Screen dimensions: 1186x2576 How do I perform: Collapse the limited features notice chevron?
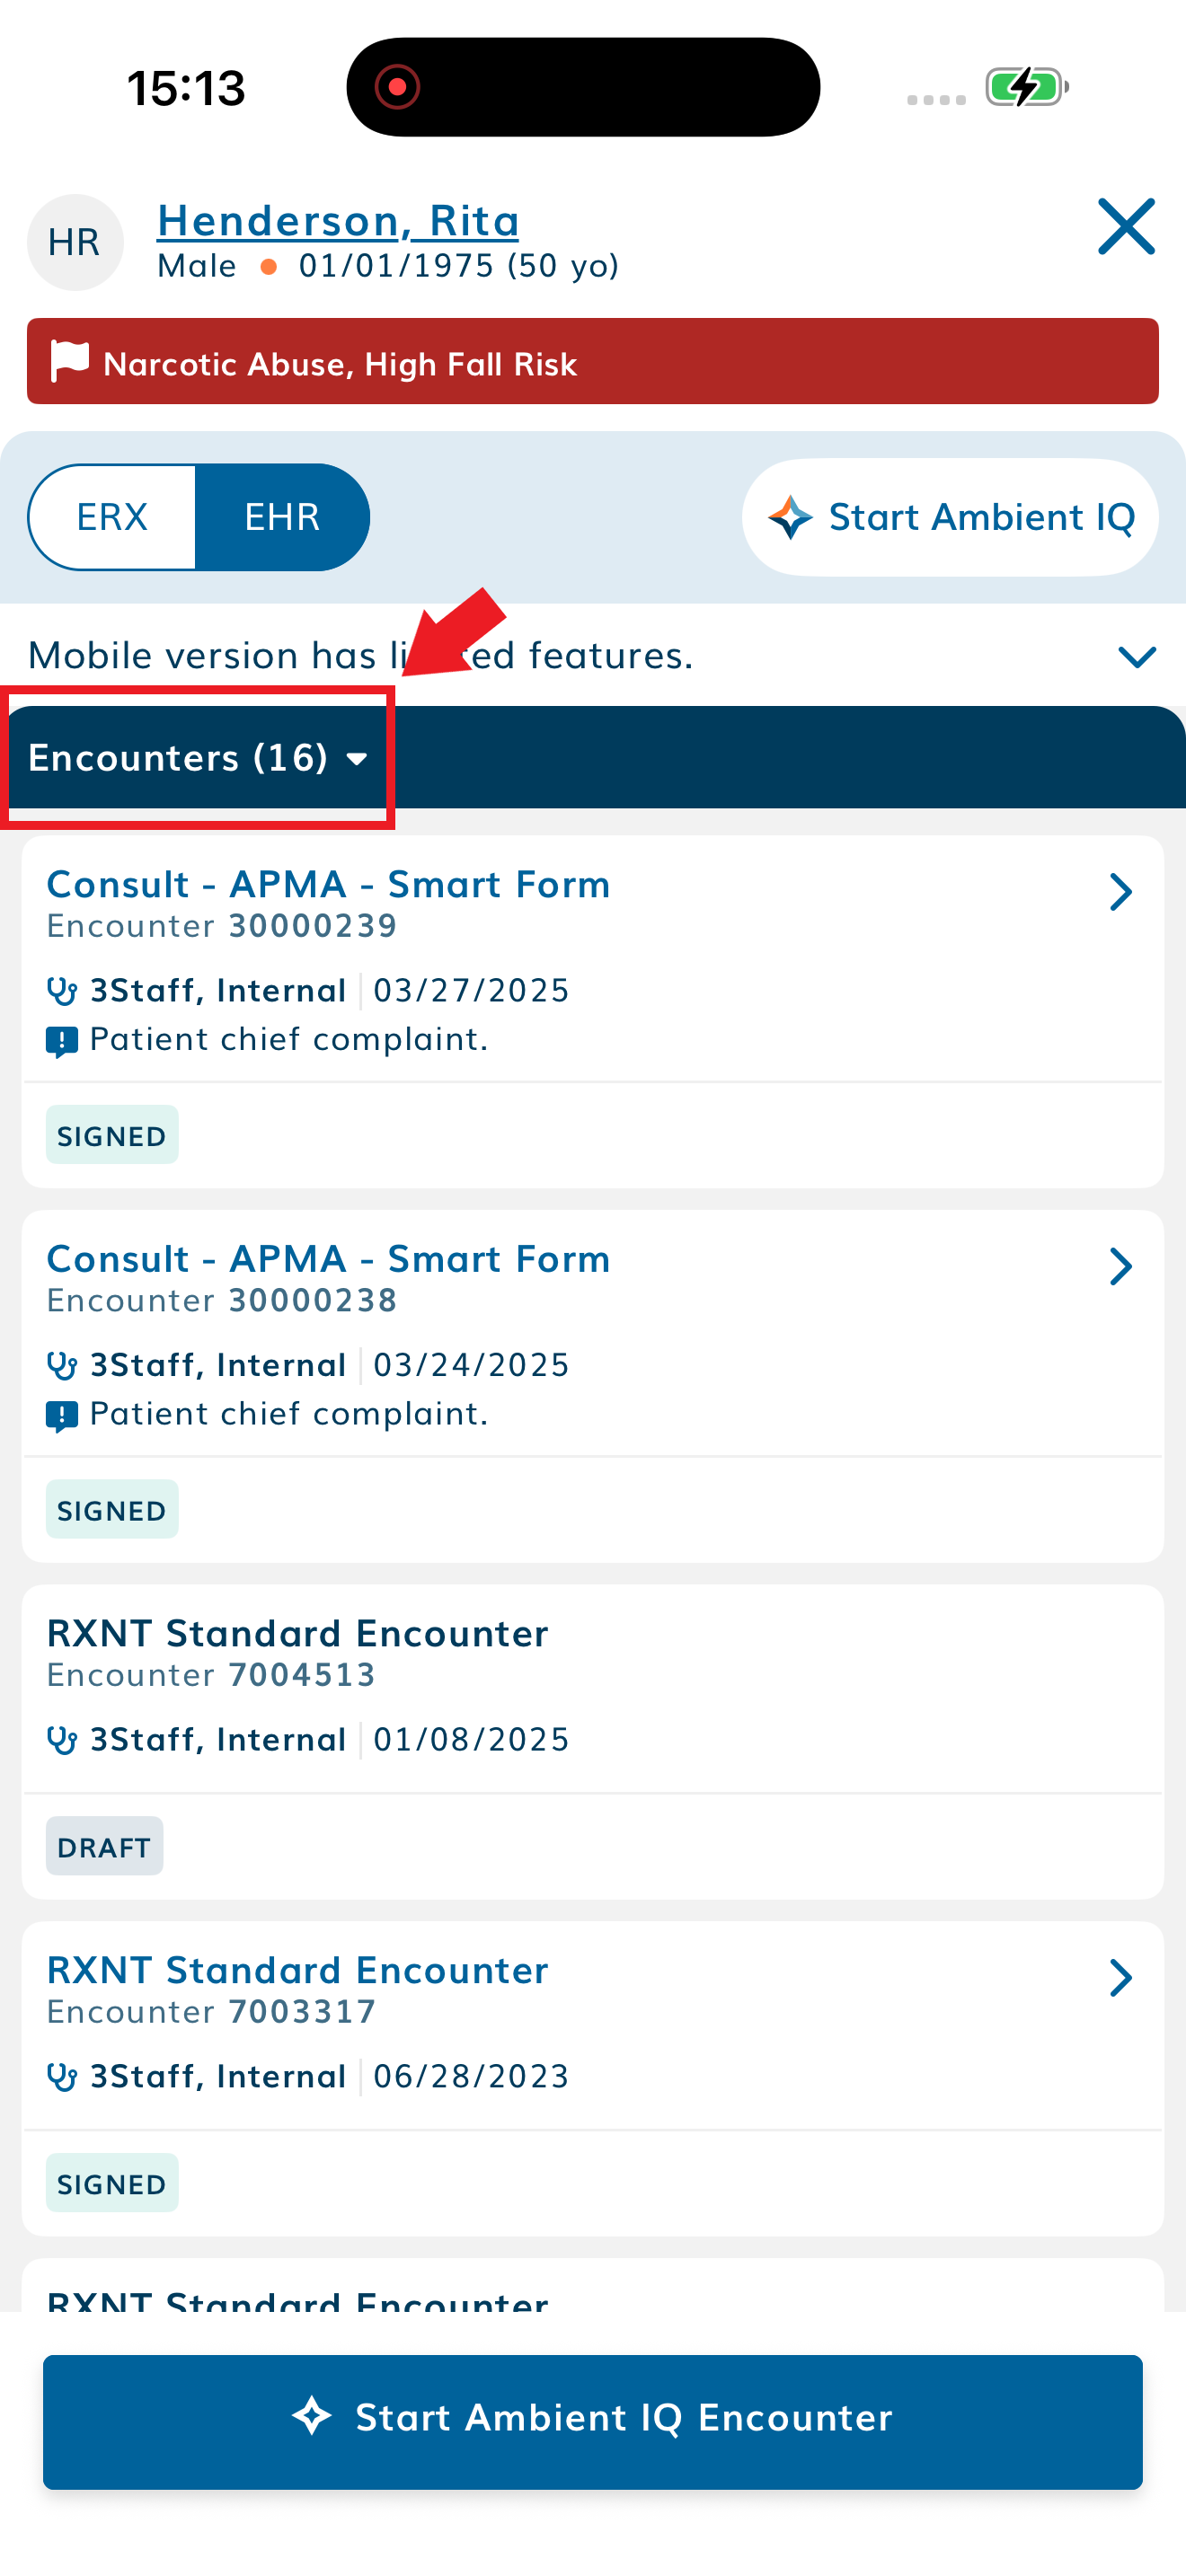(x=1135, y=656)
